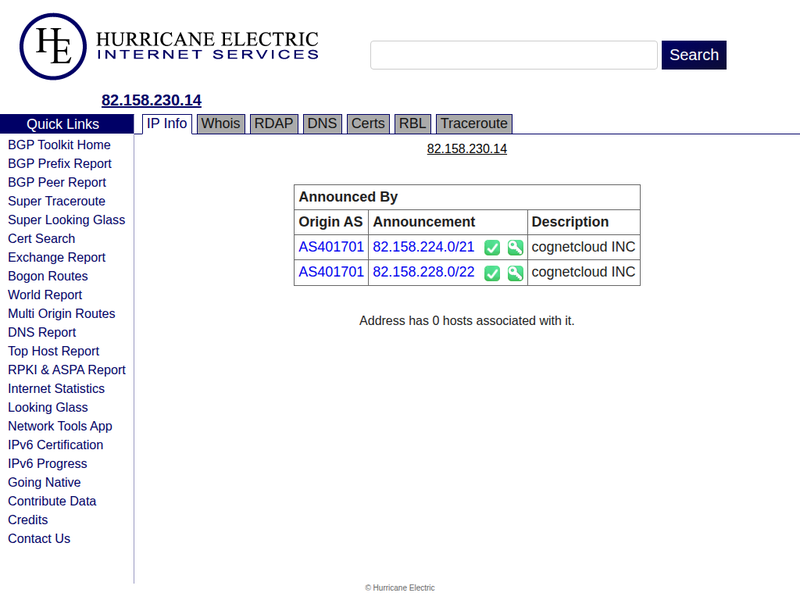Open World Report link

(45, 295)
